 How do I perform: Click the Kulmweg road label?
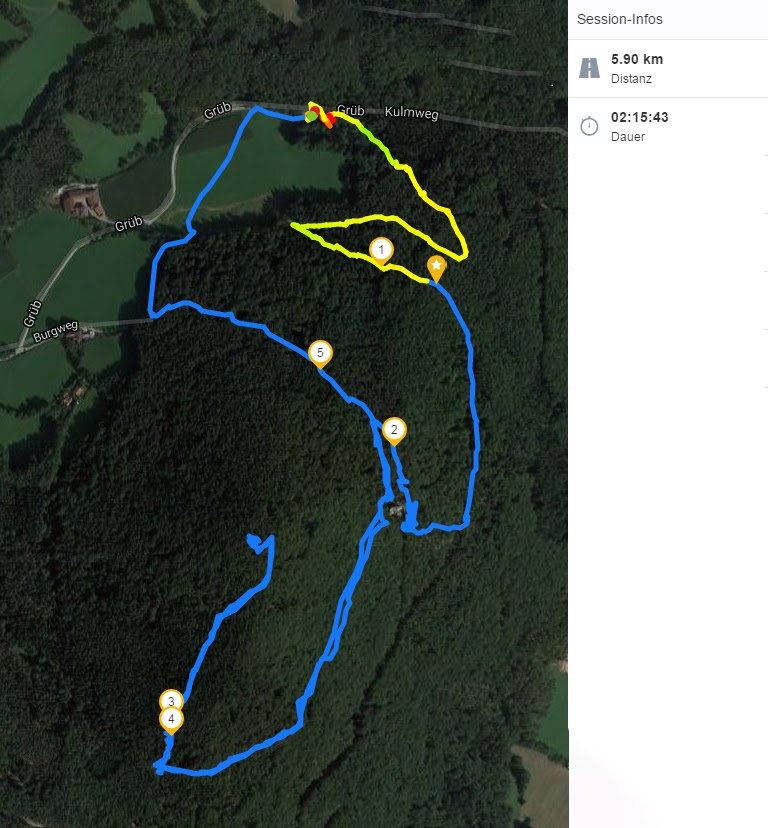[x=411, y=113]
